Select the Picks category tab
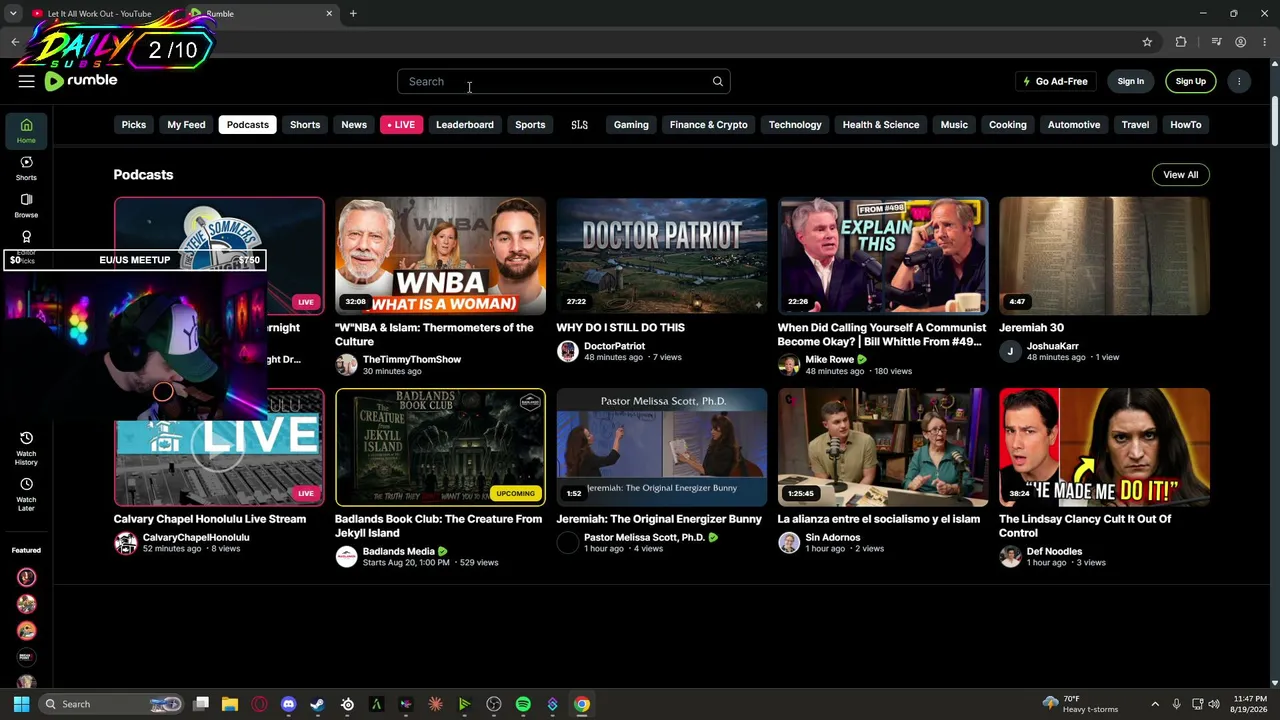The width and height of the screenshot is (1280, 720). (x=134, y=125)
